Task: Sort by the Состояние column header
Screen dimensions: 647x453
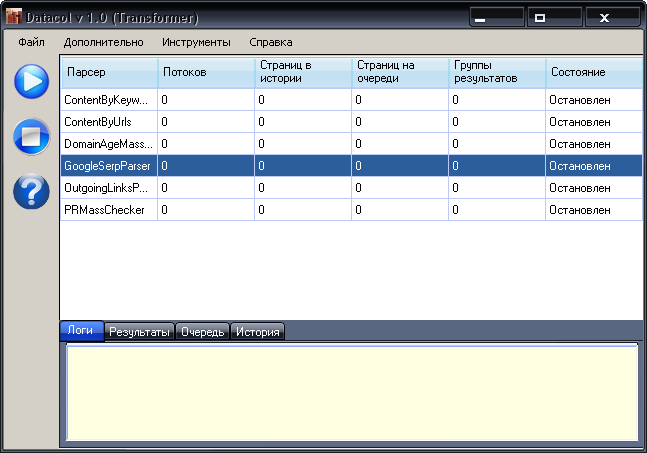Action: tap(592, 73)
